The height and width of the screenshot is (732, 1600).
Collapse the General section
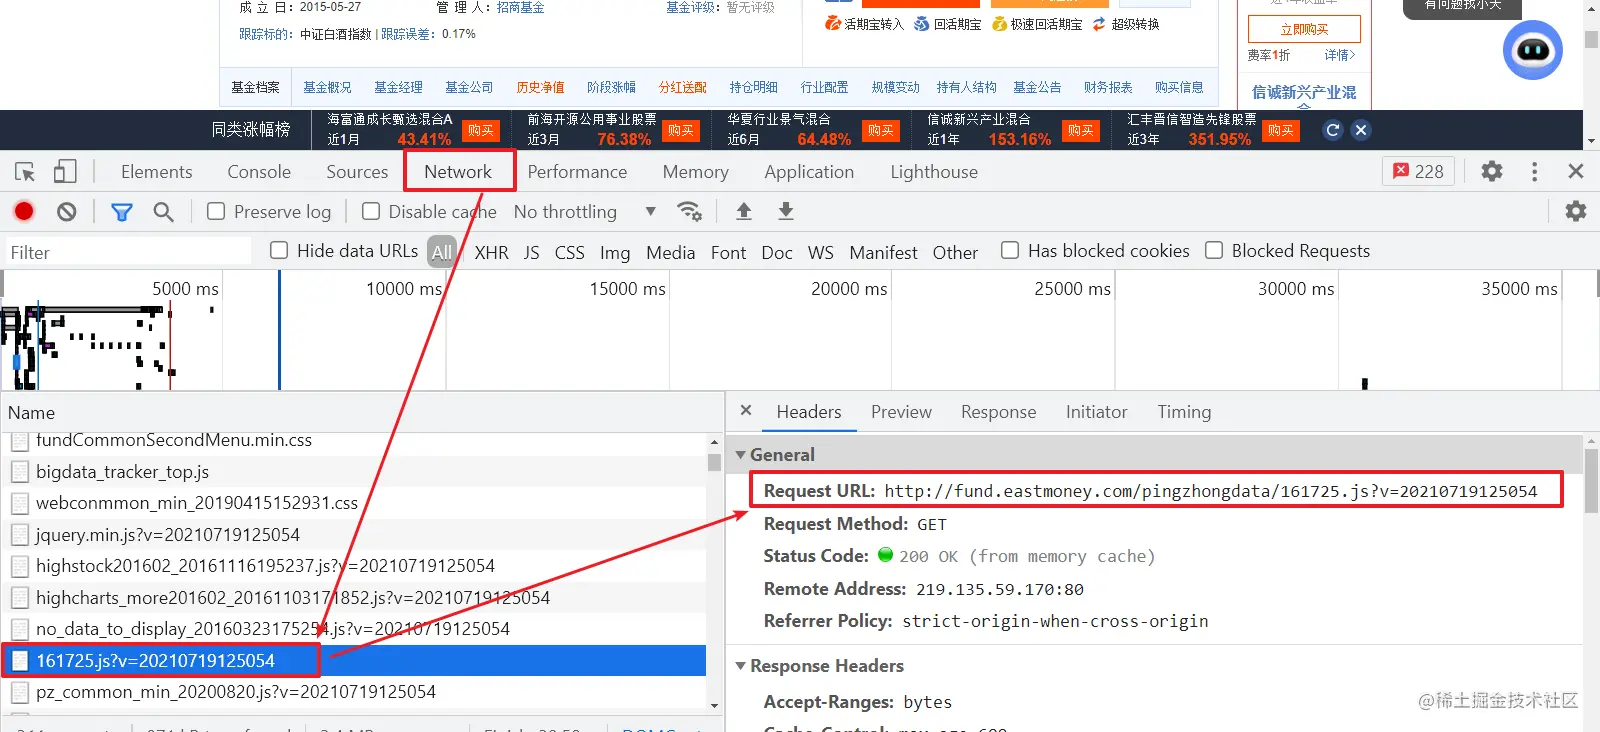741,454
